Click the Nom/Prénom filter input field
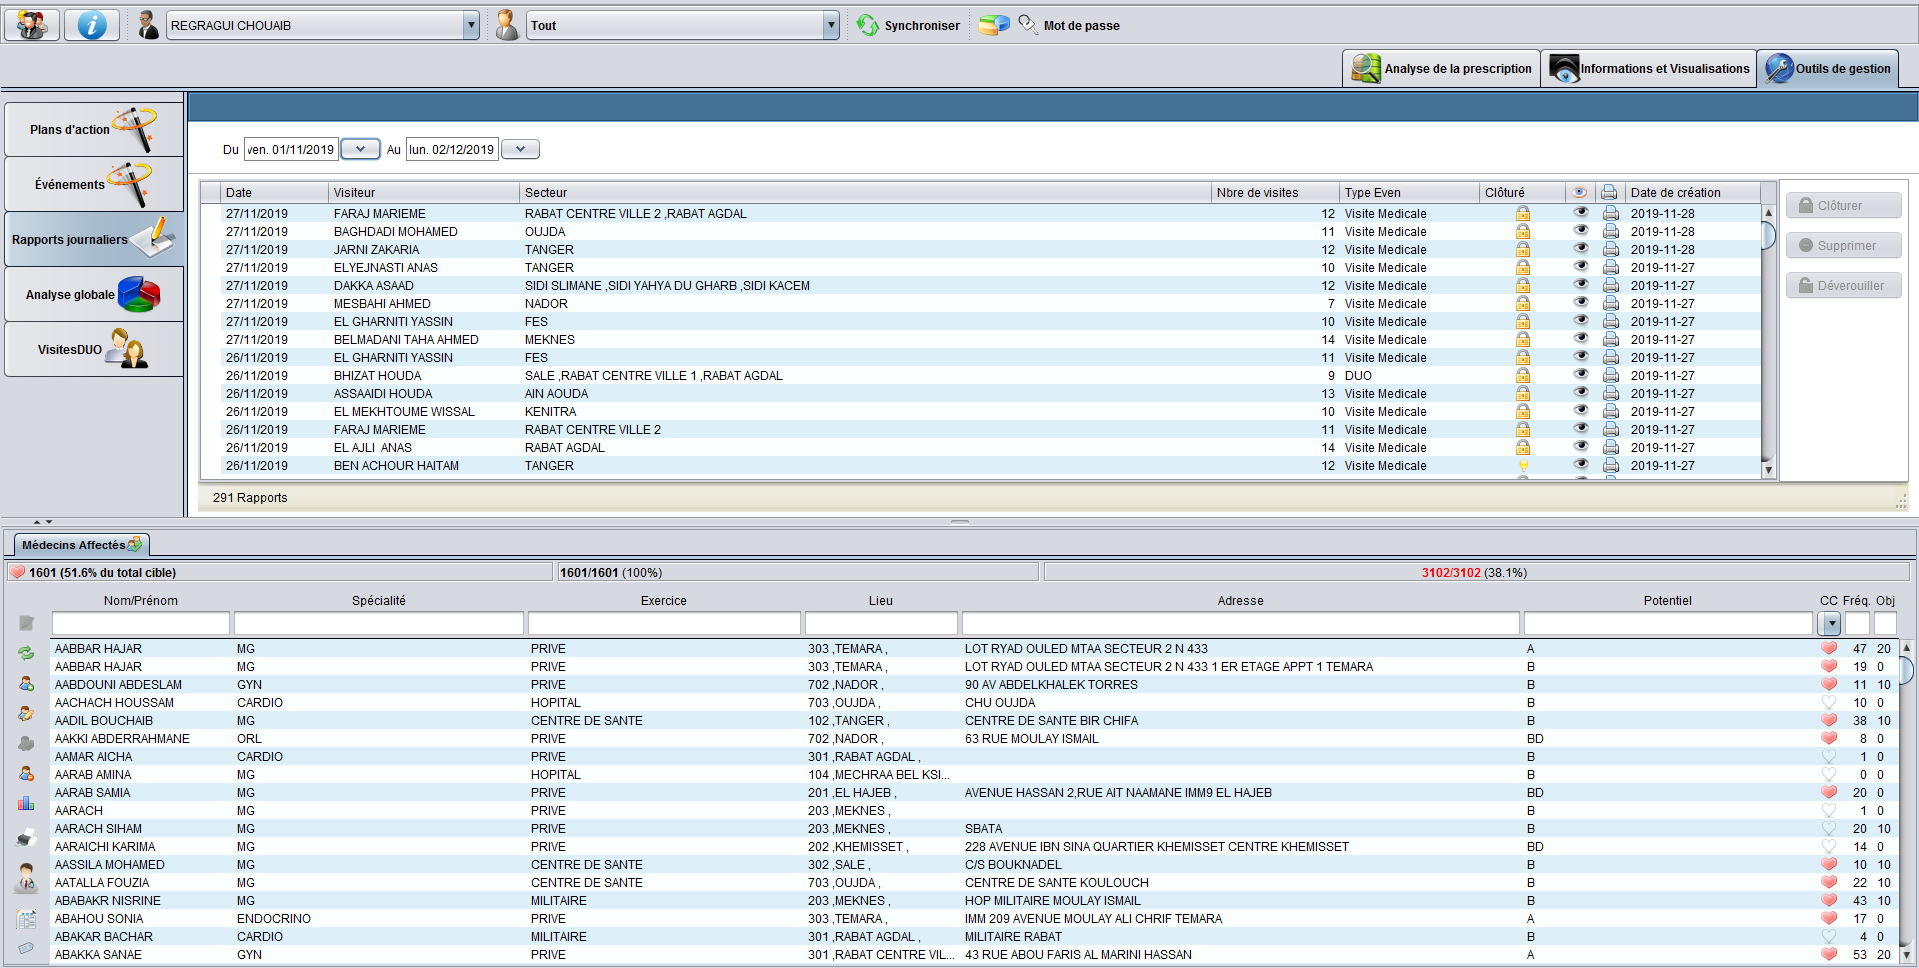This screenshot has width=1919, height=968. [x=140, y=623]
